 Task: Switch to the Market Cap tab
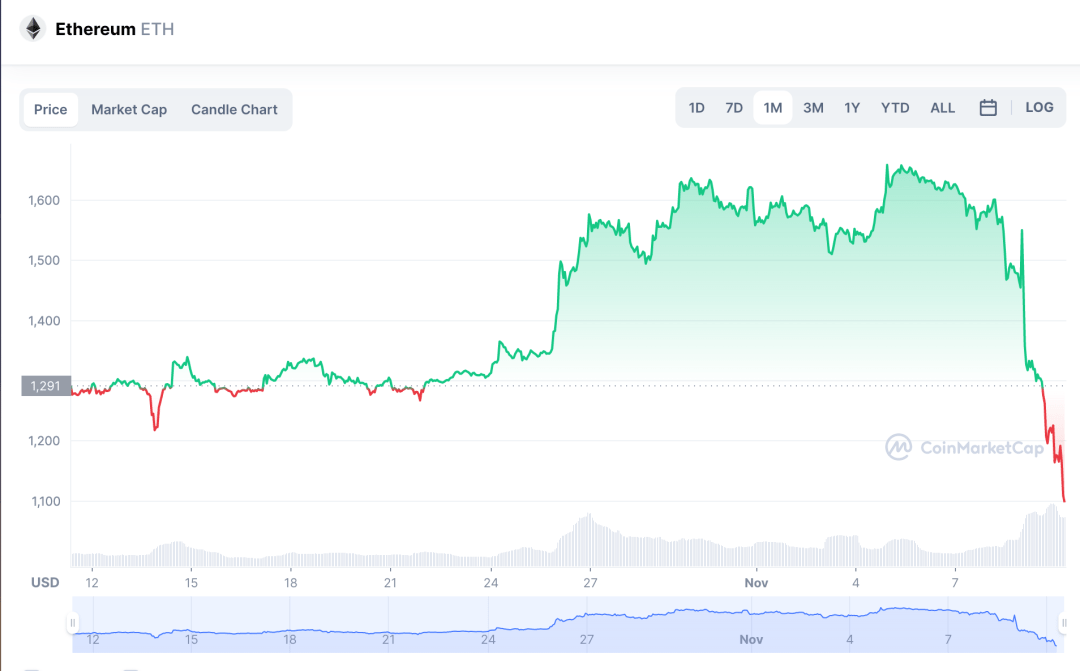tap(129, 109)
